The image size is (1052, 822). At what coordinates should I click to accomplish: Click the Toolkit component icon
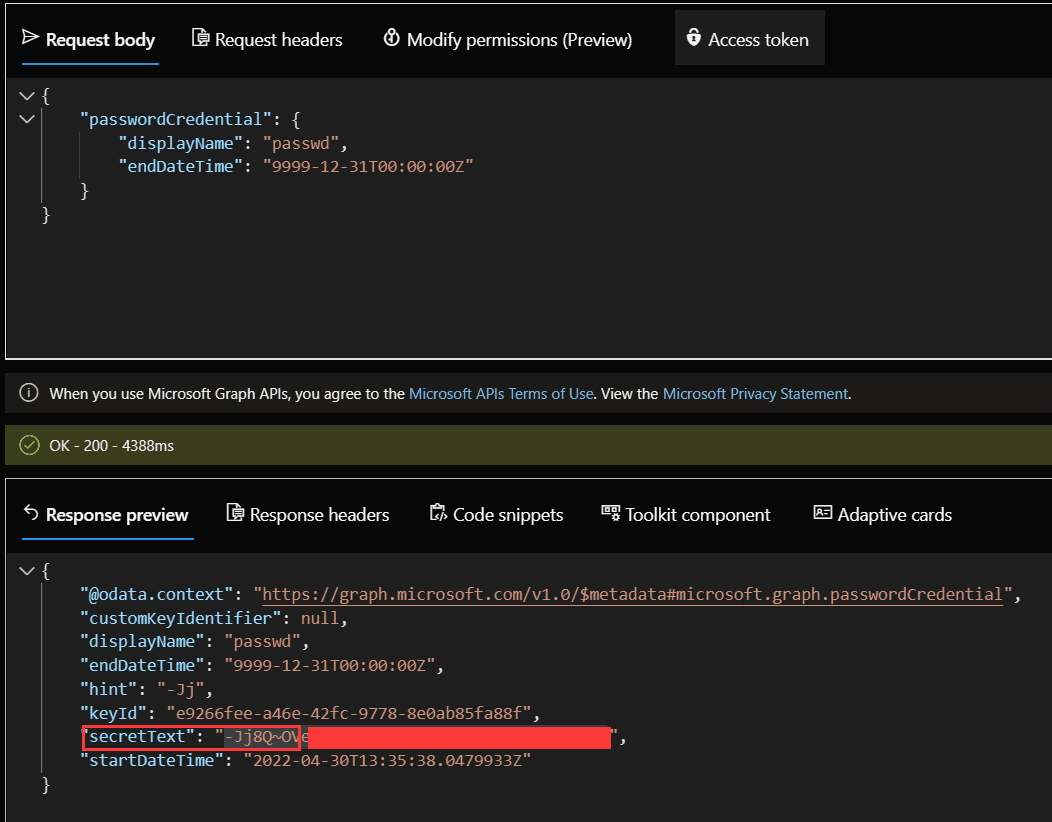pos(610,514)
